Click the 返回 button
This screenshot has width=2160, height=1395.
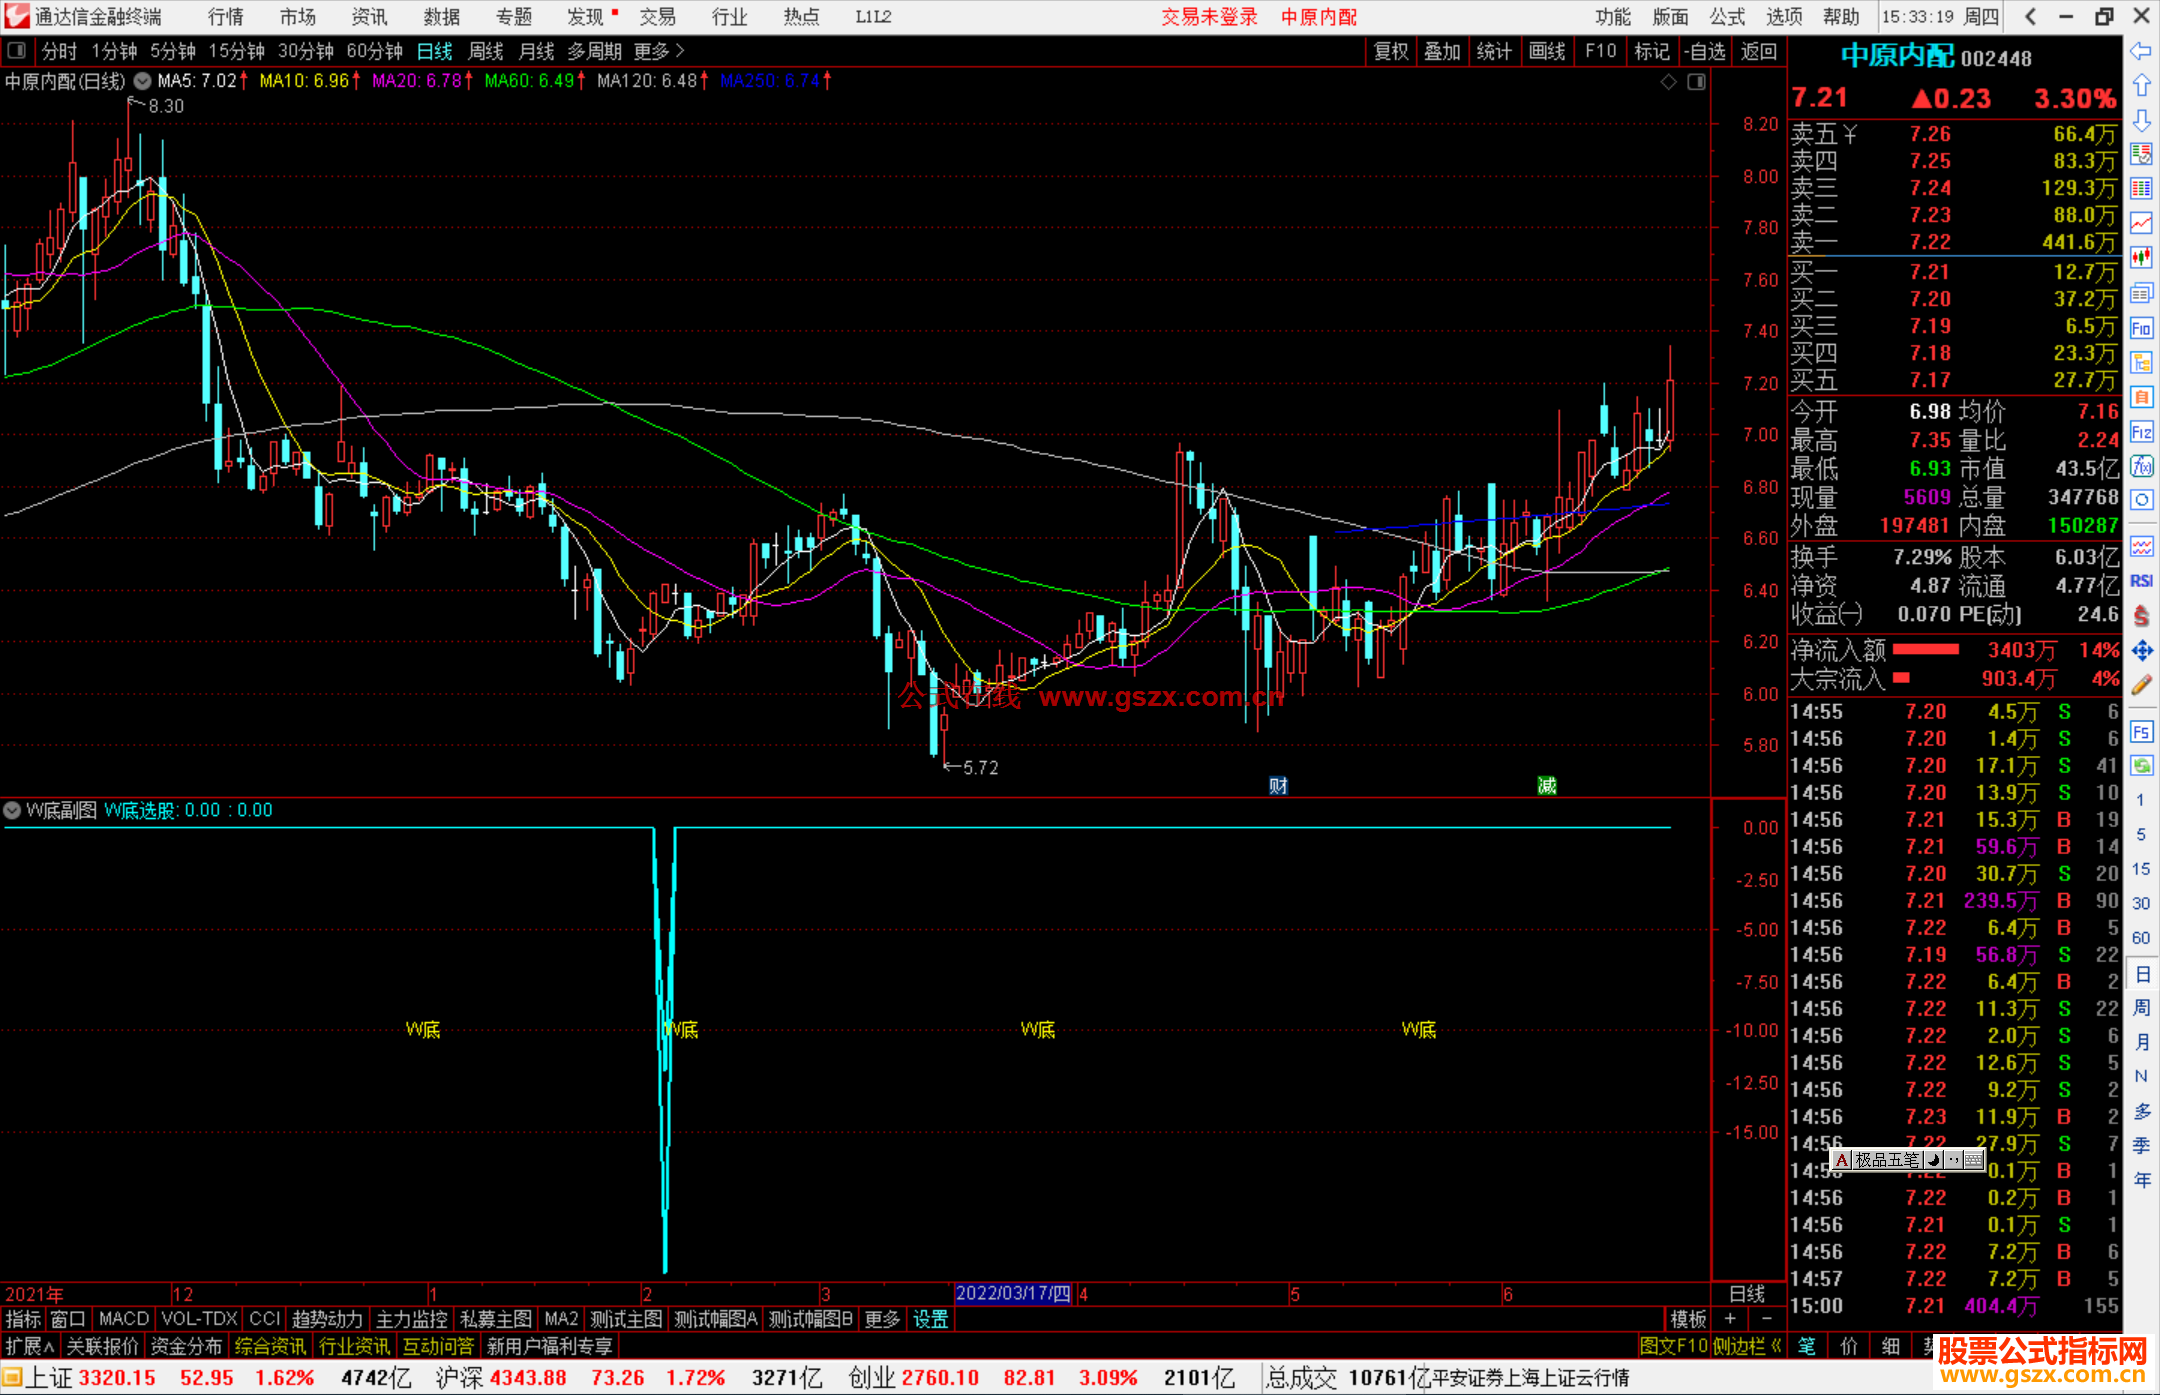coord(1758,51)
